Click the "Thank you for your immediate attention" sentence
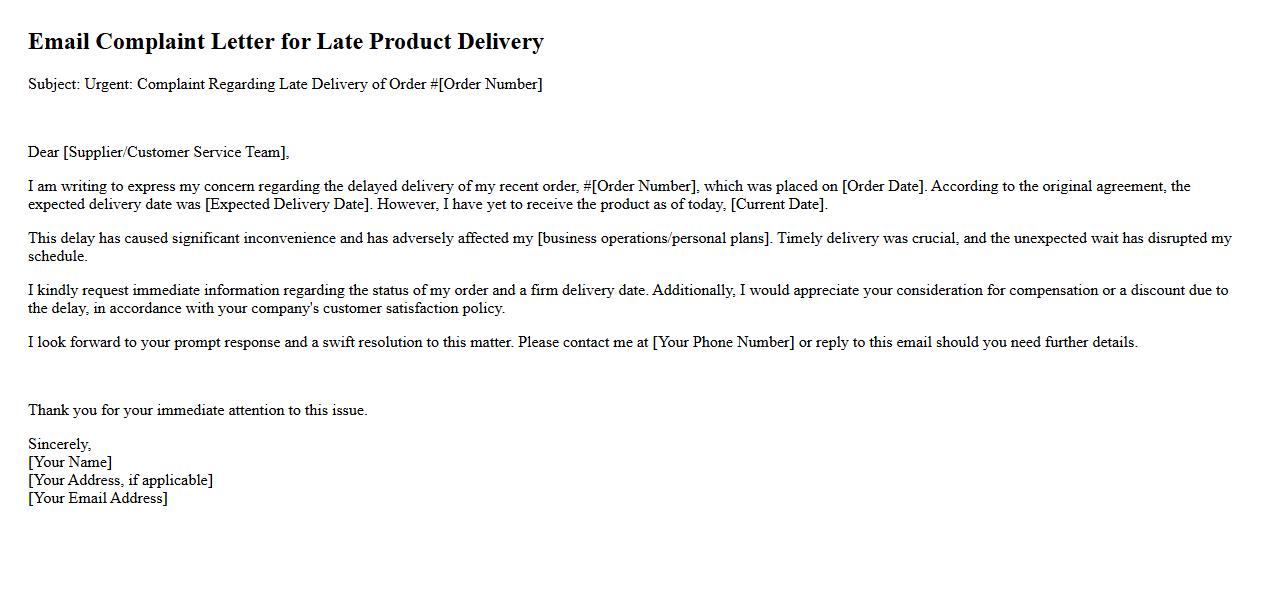1278x601 pixels. [197, 410]
